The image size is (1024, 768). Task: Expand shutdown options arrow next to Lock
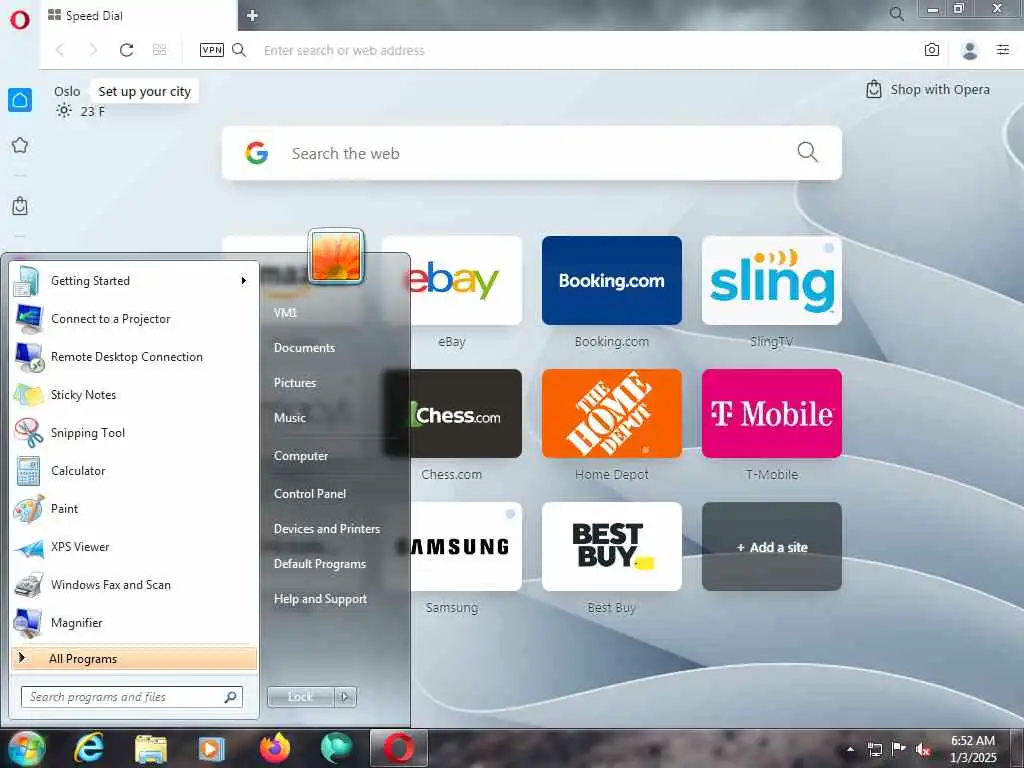point(345,697)
